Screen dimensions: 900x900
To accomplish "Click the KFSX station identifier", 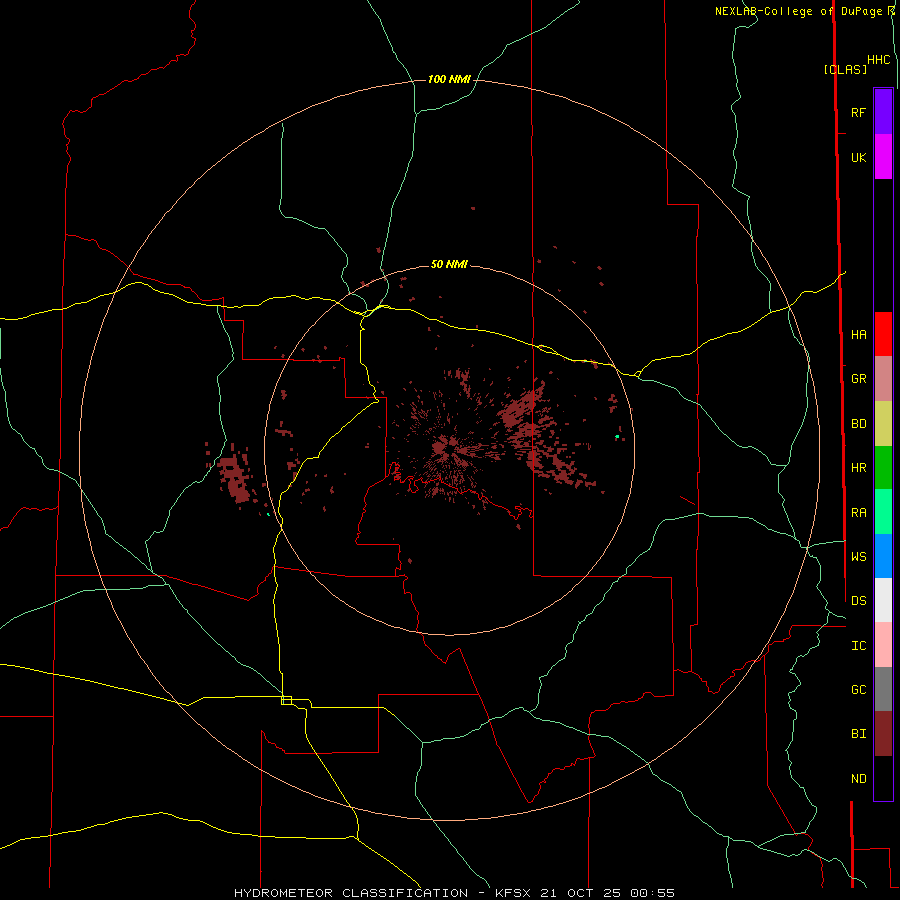I will [514, 893].
